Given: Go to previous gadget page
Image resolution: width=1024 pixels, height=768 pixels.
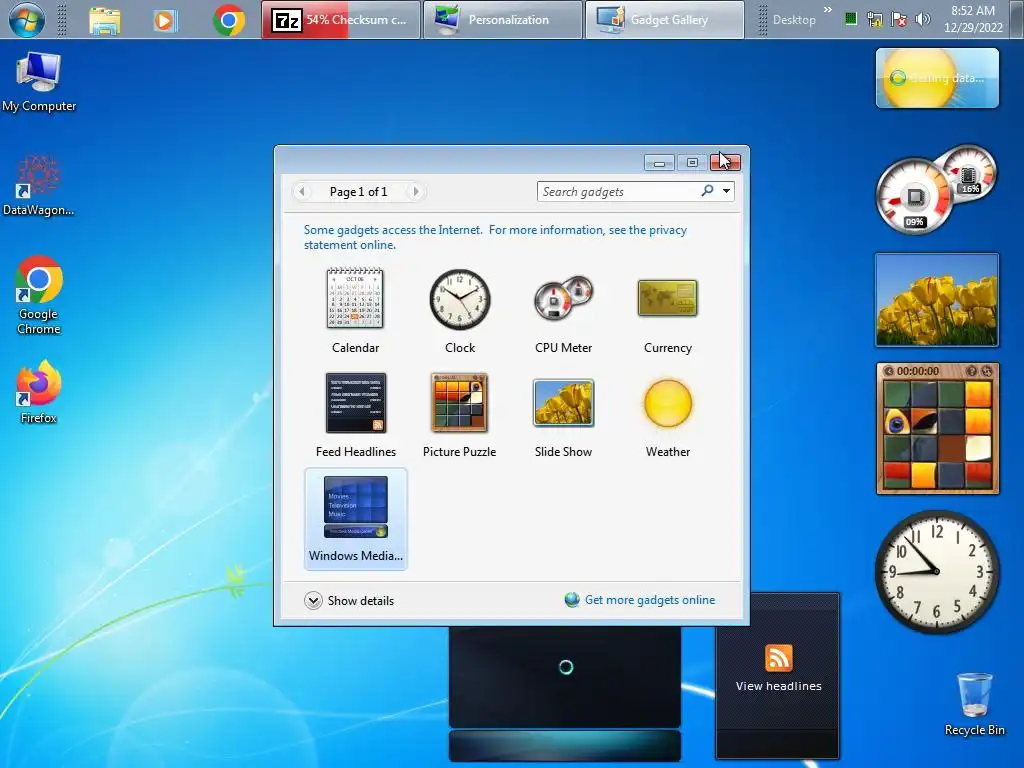Looking at the screenshot, I should (x=302, y=191).
